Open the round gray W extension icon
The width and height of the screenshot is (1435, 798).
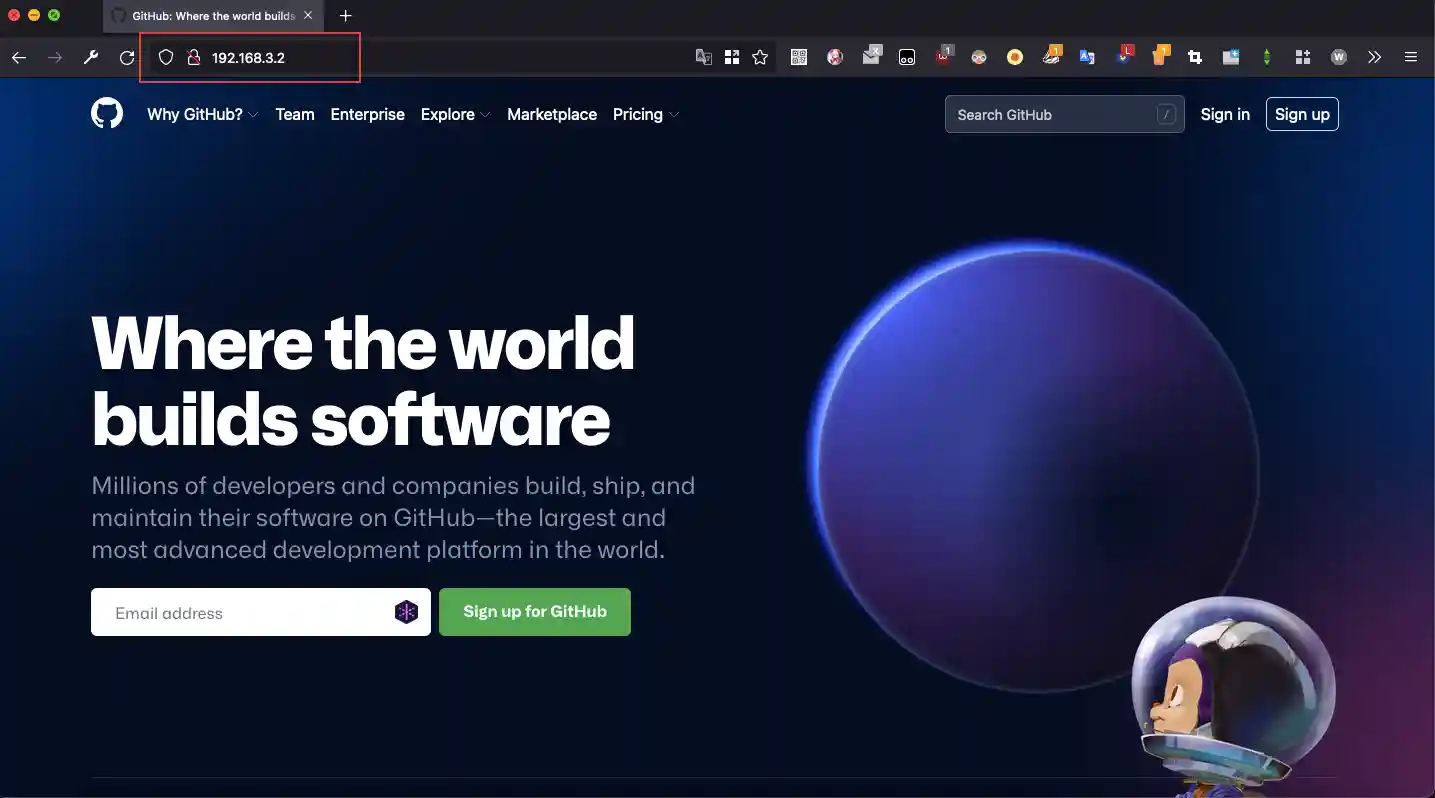(x=1339, y=58)
